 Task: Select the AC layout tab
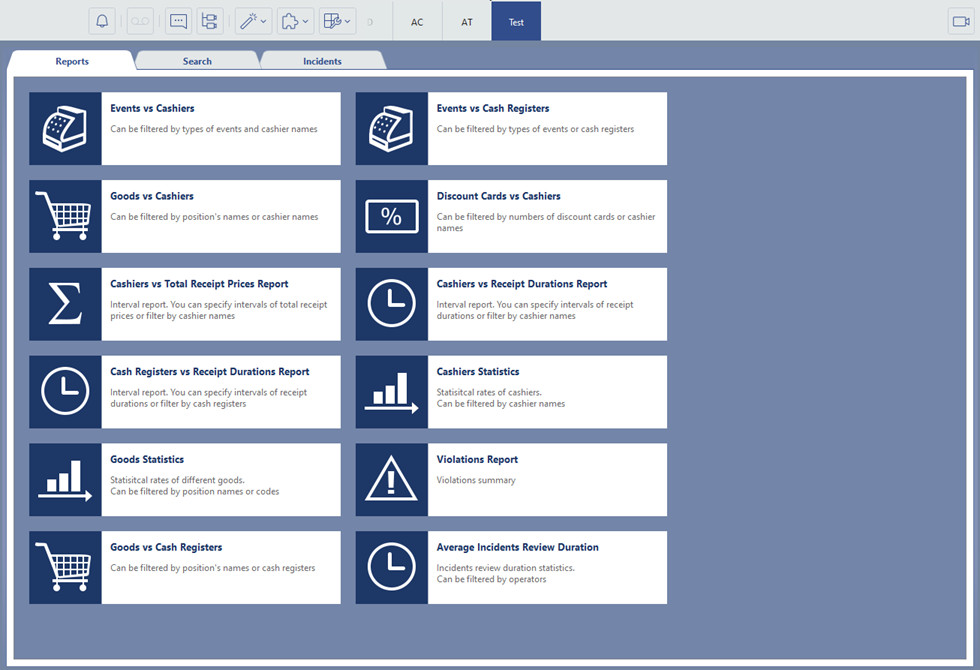click(417, 22)
